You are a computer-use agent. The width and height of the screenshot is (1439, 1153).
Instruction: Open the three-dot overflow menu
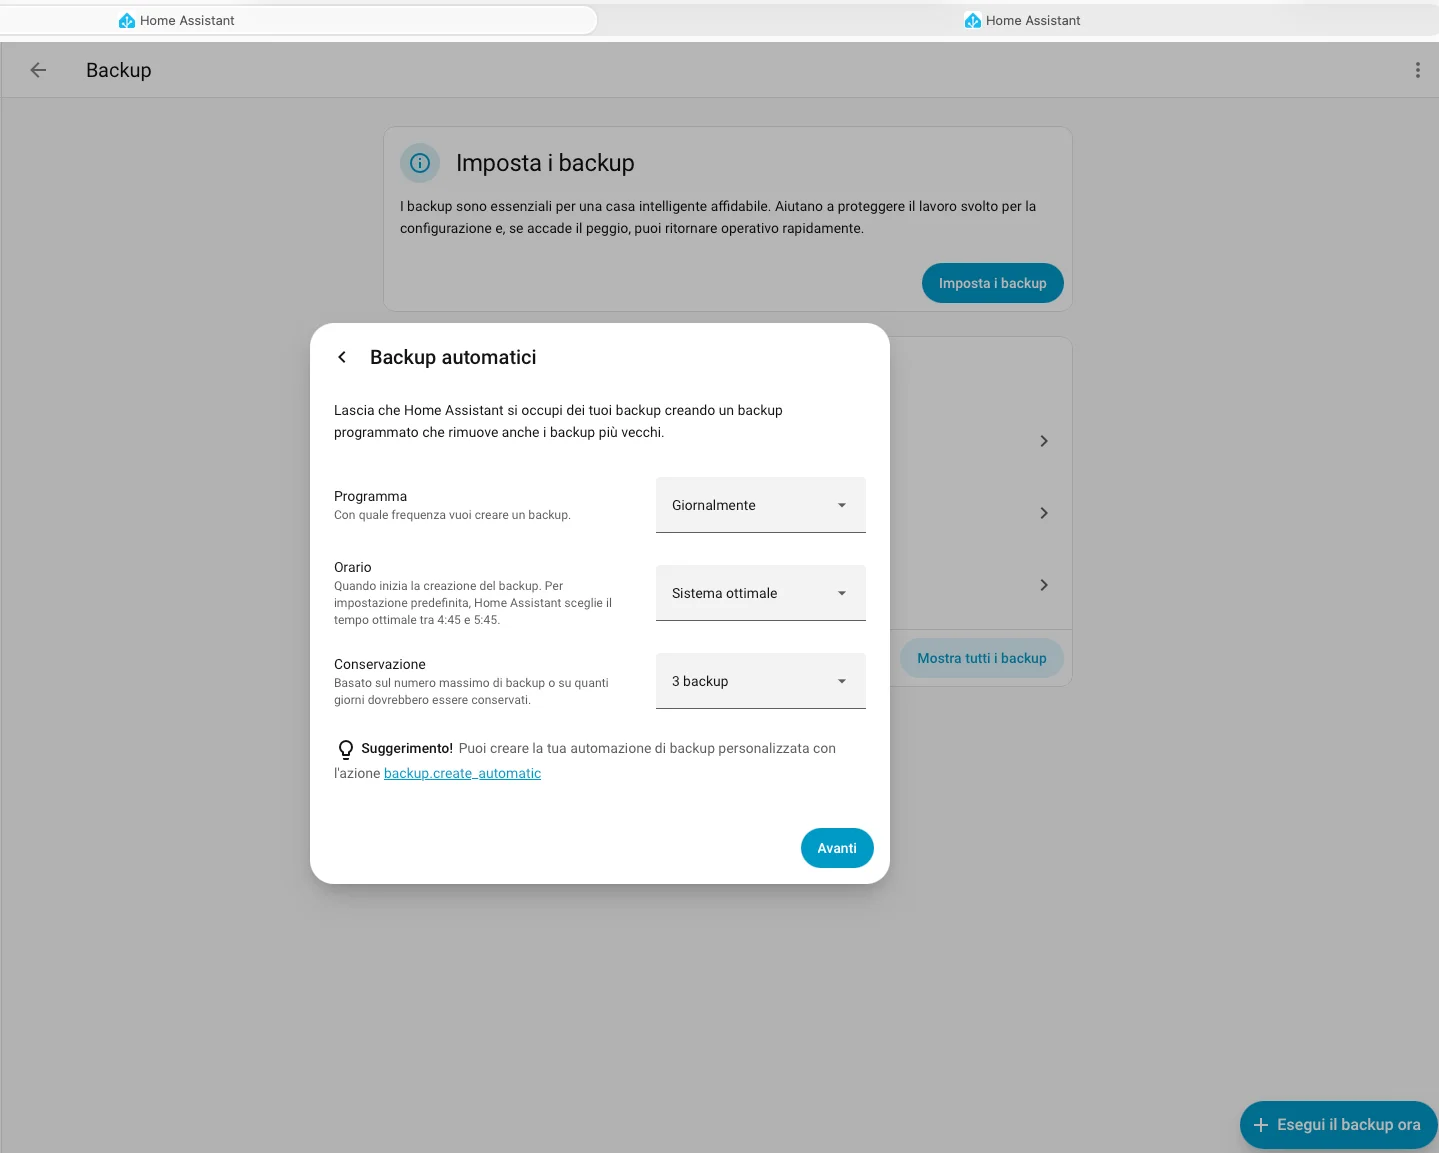(x=1417, y=70)
